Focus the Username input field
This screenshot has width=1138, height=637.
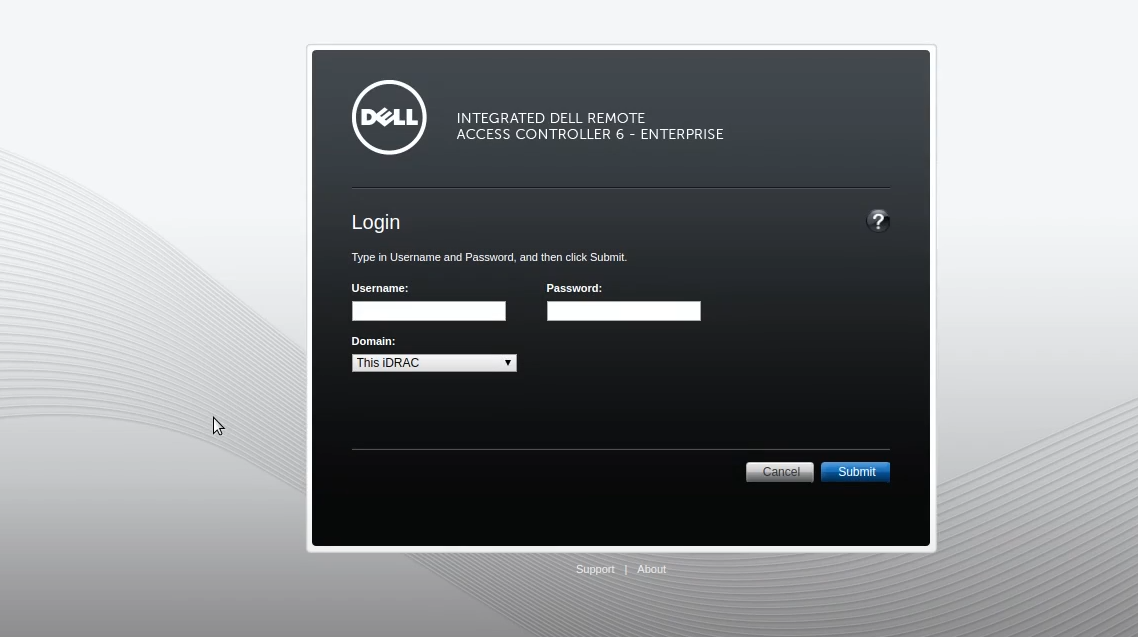tap(428, 311)
